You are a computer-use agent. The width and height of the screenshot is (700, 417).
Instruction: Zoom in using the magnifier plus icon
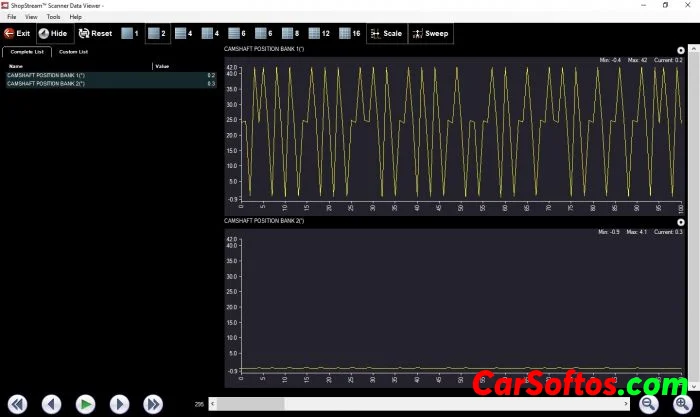pos(682,403)
